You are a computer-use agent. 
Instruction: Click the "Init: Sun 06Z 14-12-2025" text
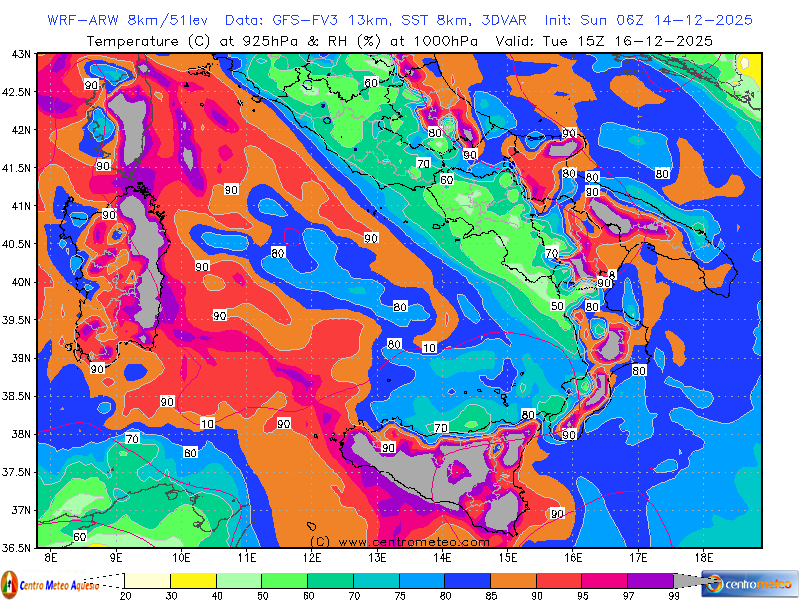(x=649, y=20)
